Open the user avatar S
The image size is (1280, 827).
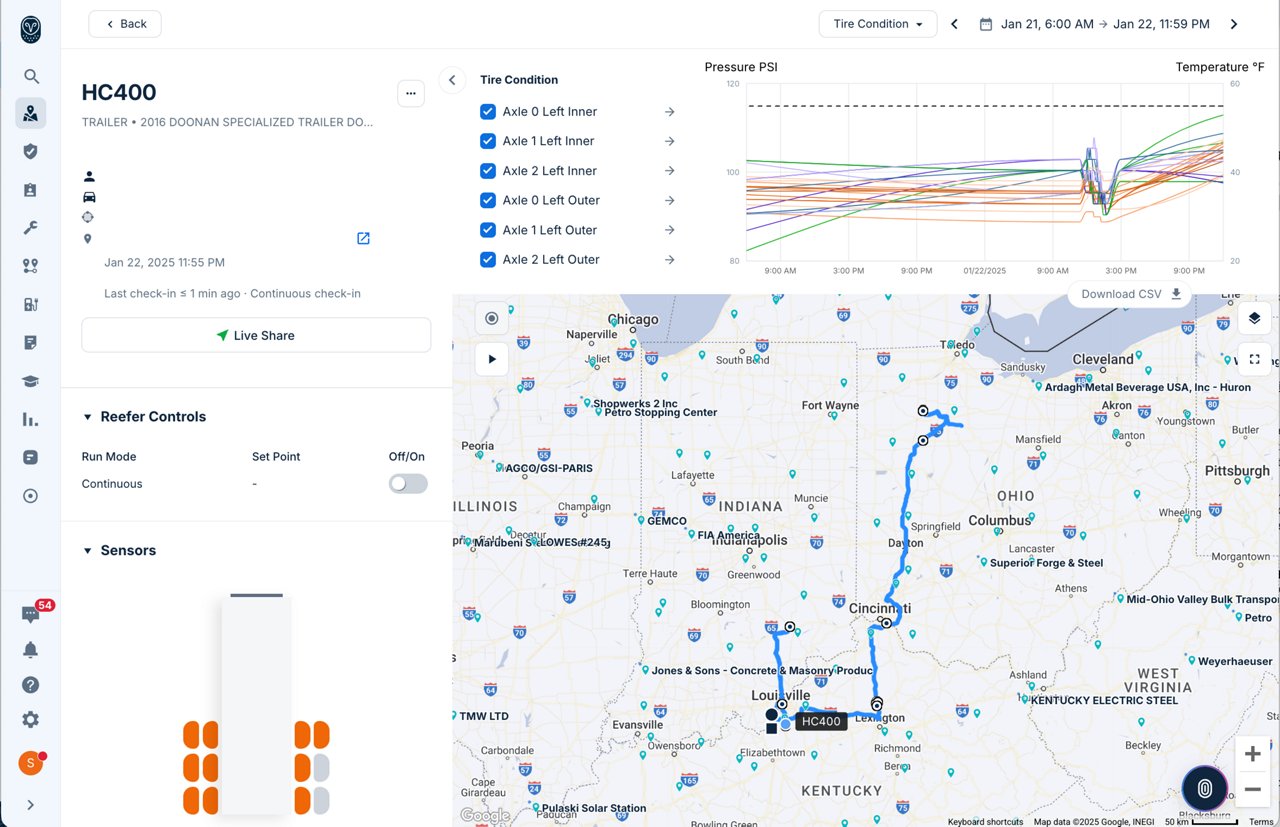pyautogui.click(x=31, y=763)
